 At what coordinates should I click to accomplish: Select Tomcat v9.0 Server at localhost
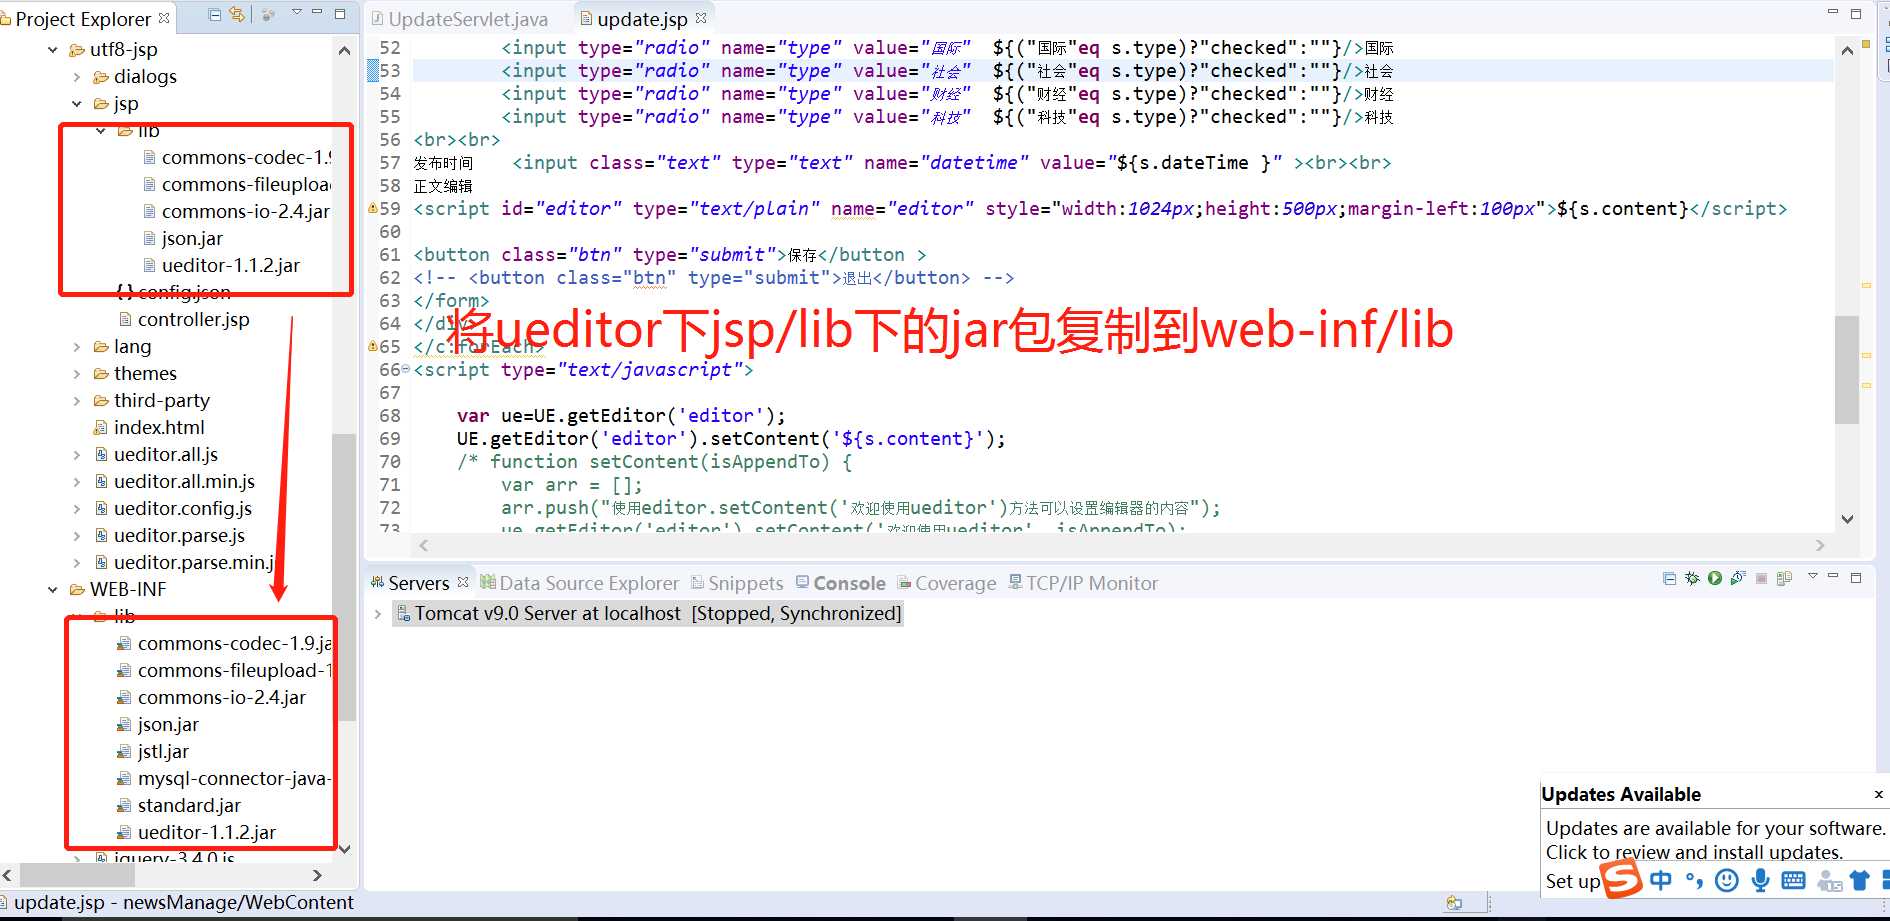click(648, 613)
